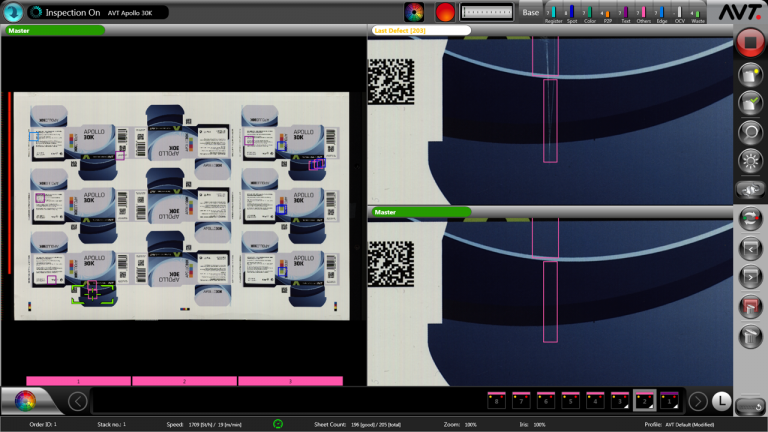The image size is (768, 432).
Task: Click the green bracketed defect marker on master sheet
Action: coord(93,294)
